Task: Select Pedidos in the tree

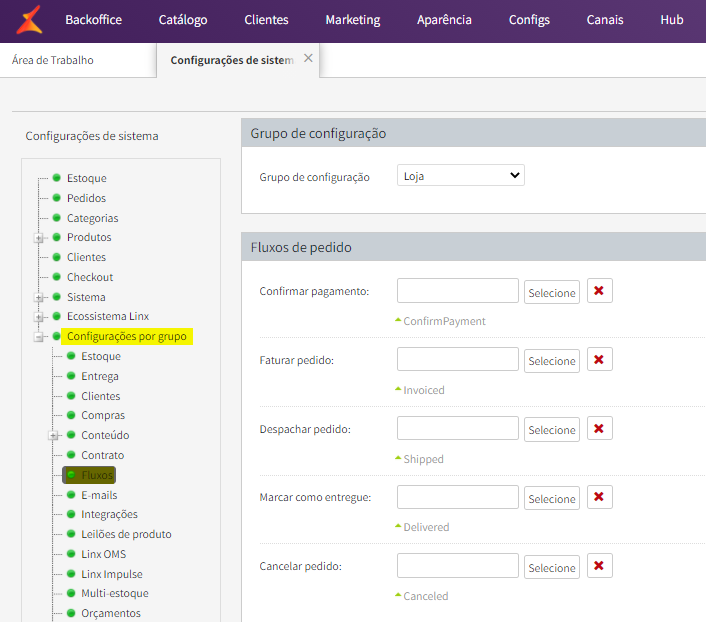Action: coord(86,198)
